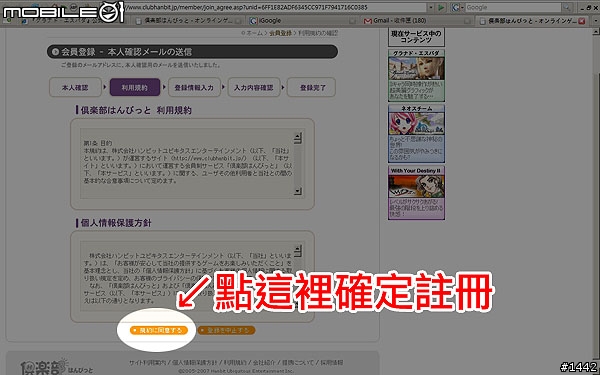Open the ネオスチーム game banner
Viewport: 600px width, 375px height.
[416, 134]
